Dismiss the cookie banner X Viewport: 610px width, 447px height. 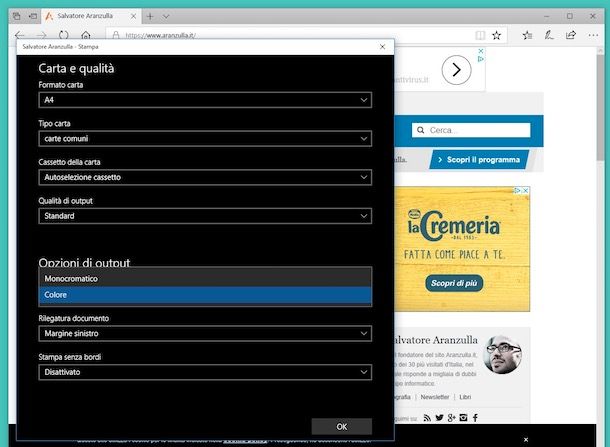coord(526,440)
